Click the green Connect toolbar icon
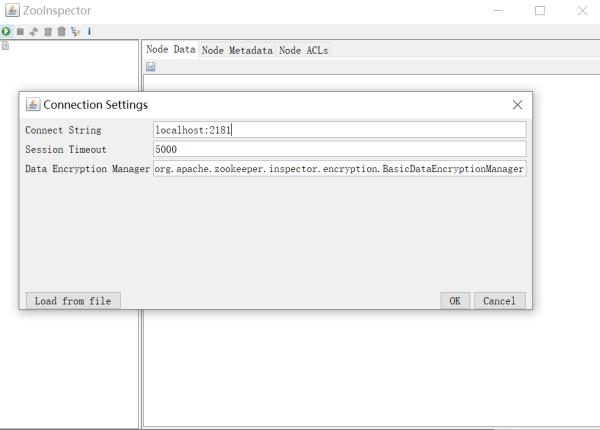 click(6, 31)
